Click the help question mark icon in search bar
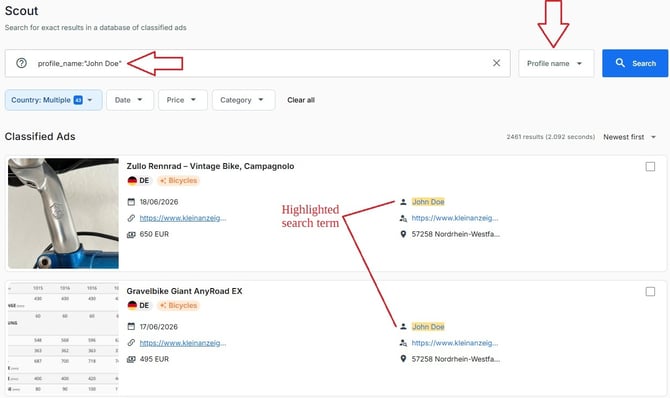 (x=21, y=63)
